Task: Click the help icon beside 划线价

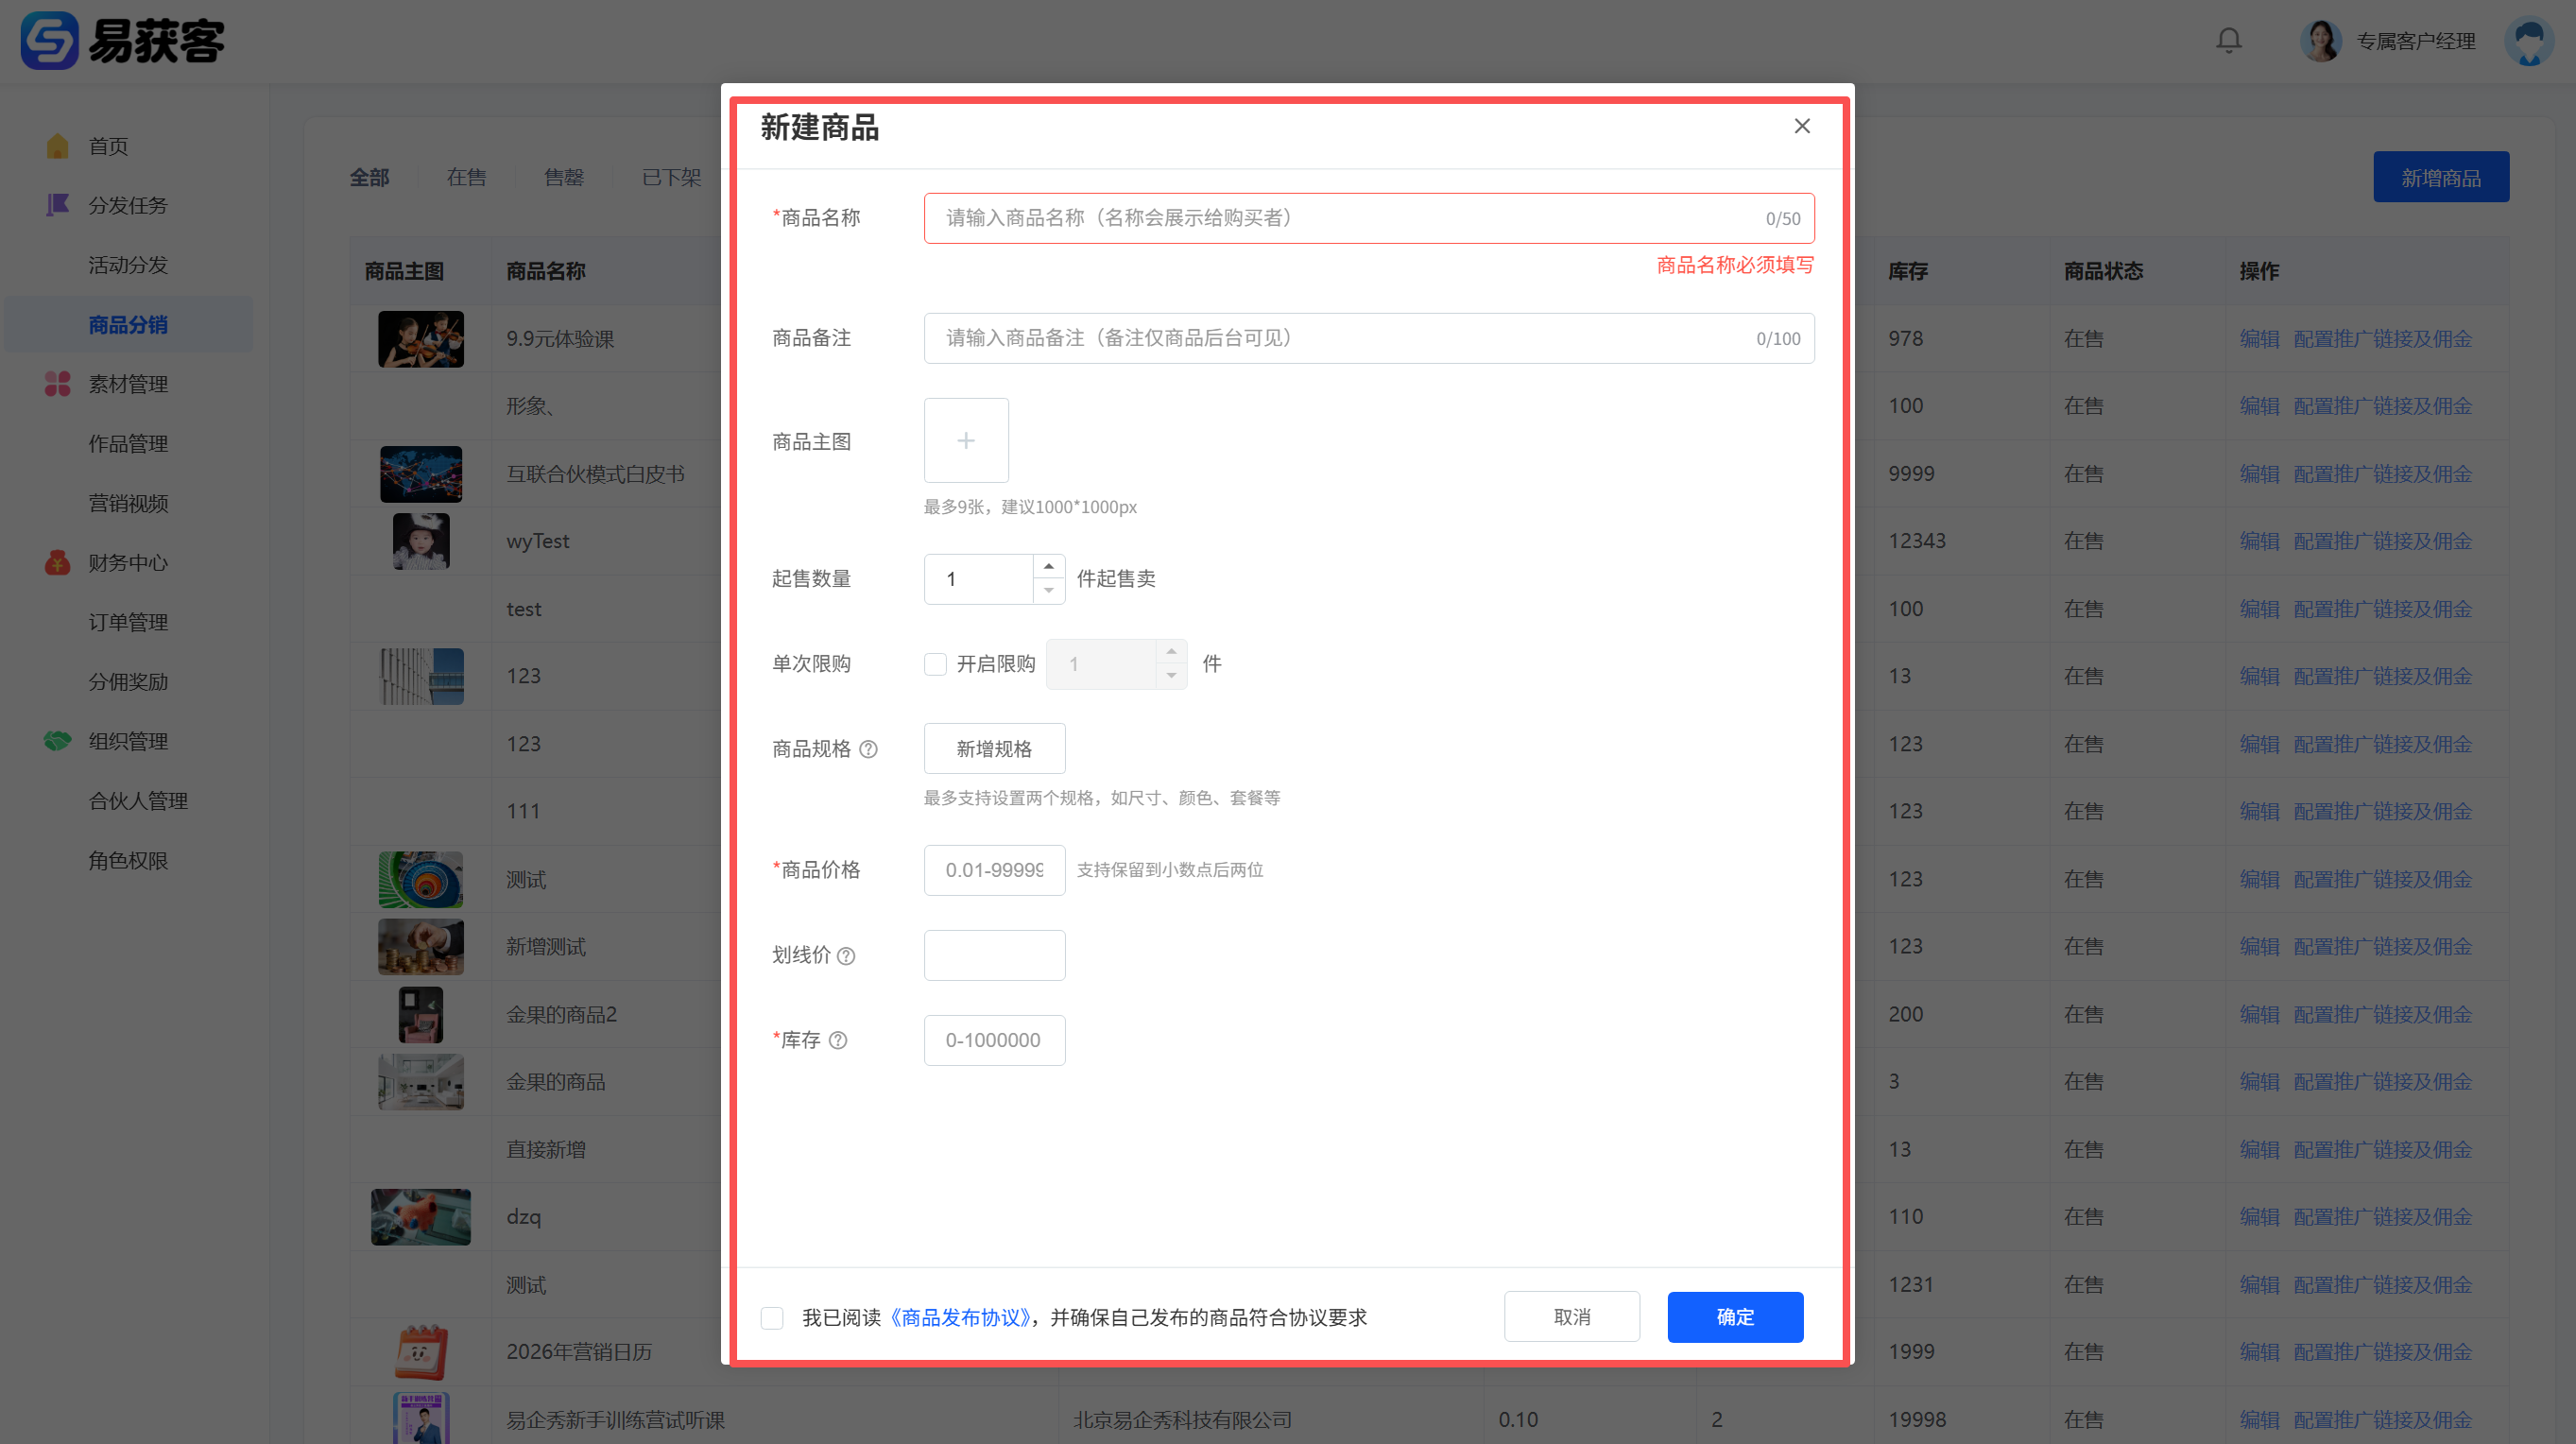Action: (x=846, y=956)
